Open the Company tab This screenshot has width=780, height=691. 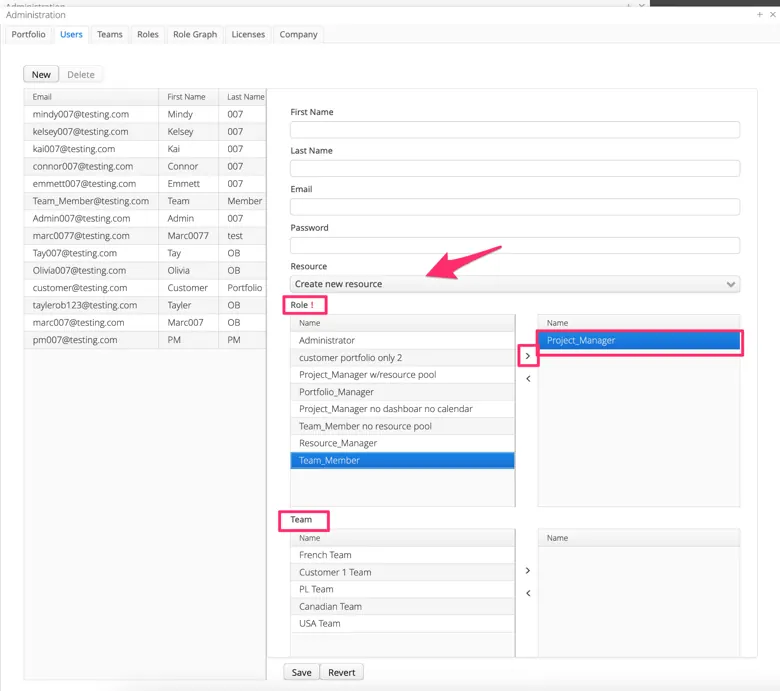[298, 34]
